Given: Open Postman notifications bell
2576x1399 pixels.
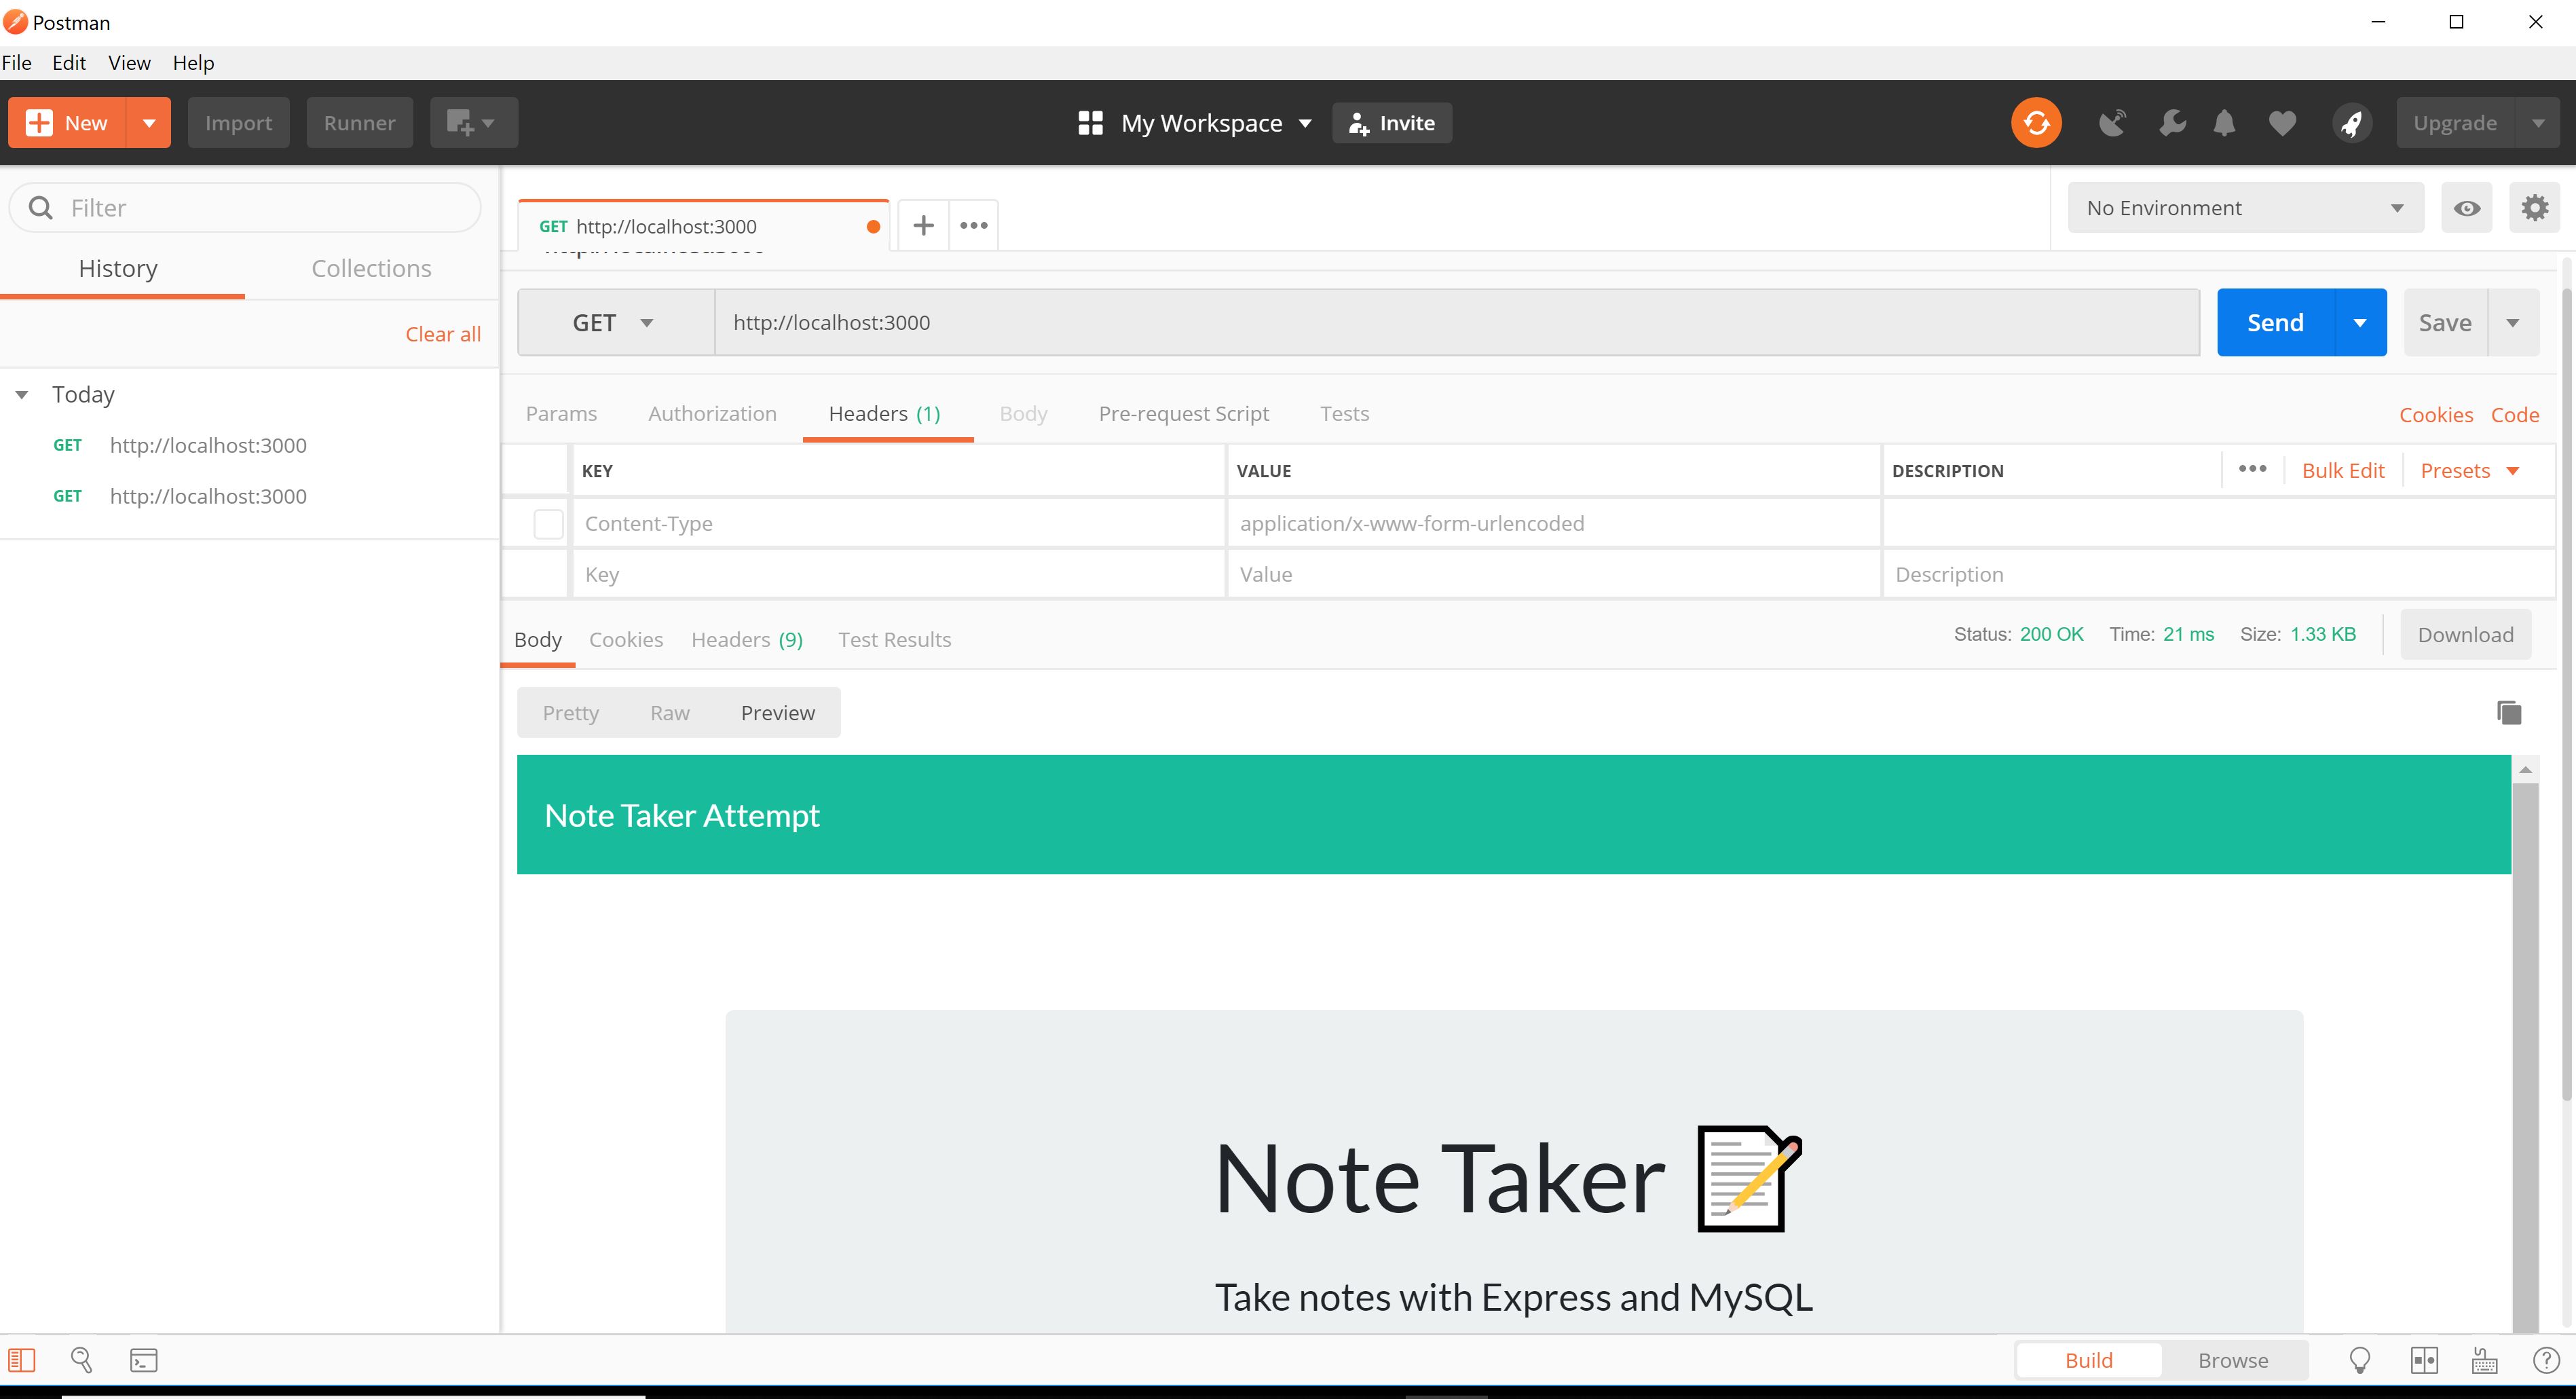Looking at the screenshot, I should [2224, 122].
